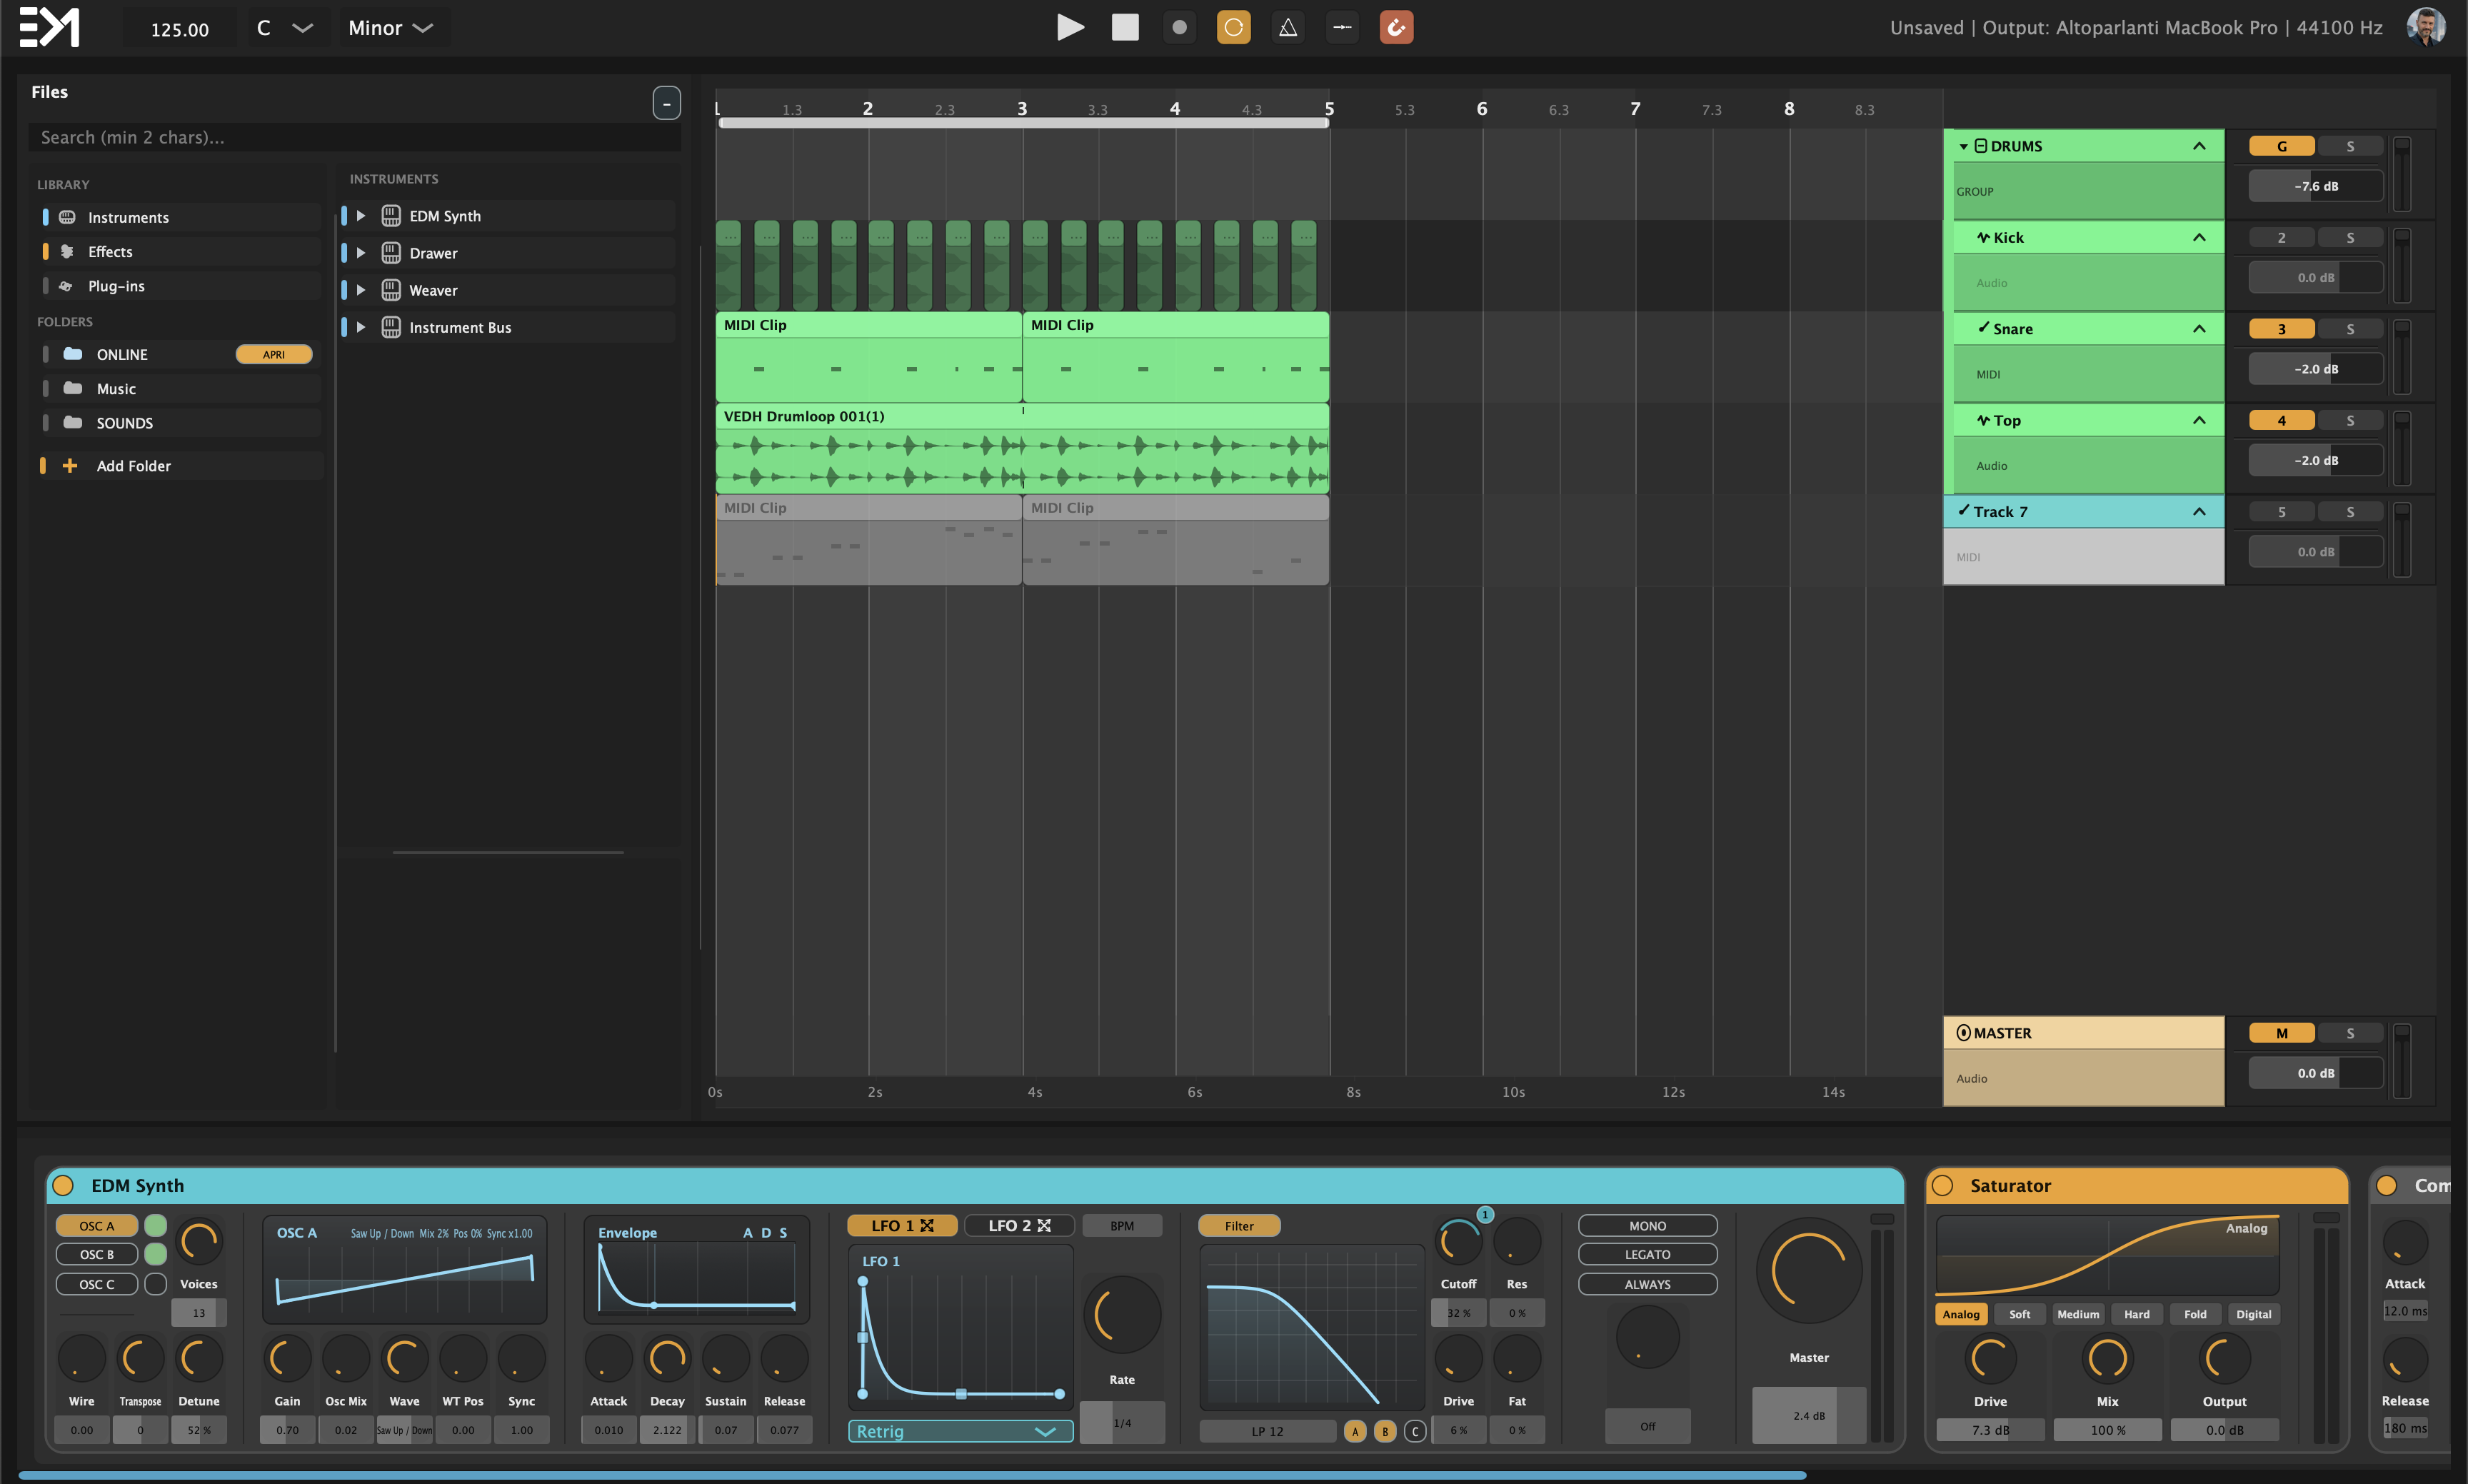Click the Kick track audio waveform icon
The width and height of the screenshot is (2468, 1484).
(x=1982, y=237)
